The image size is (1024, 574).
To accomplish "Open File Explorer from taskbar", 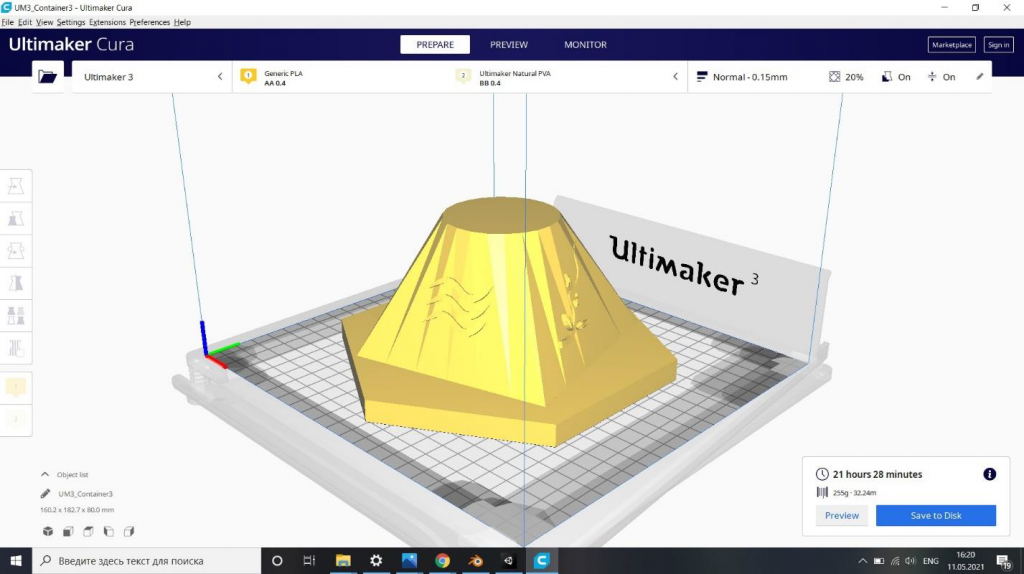I will tap(343, 560).
